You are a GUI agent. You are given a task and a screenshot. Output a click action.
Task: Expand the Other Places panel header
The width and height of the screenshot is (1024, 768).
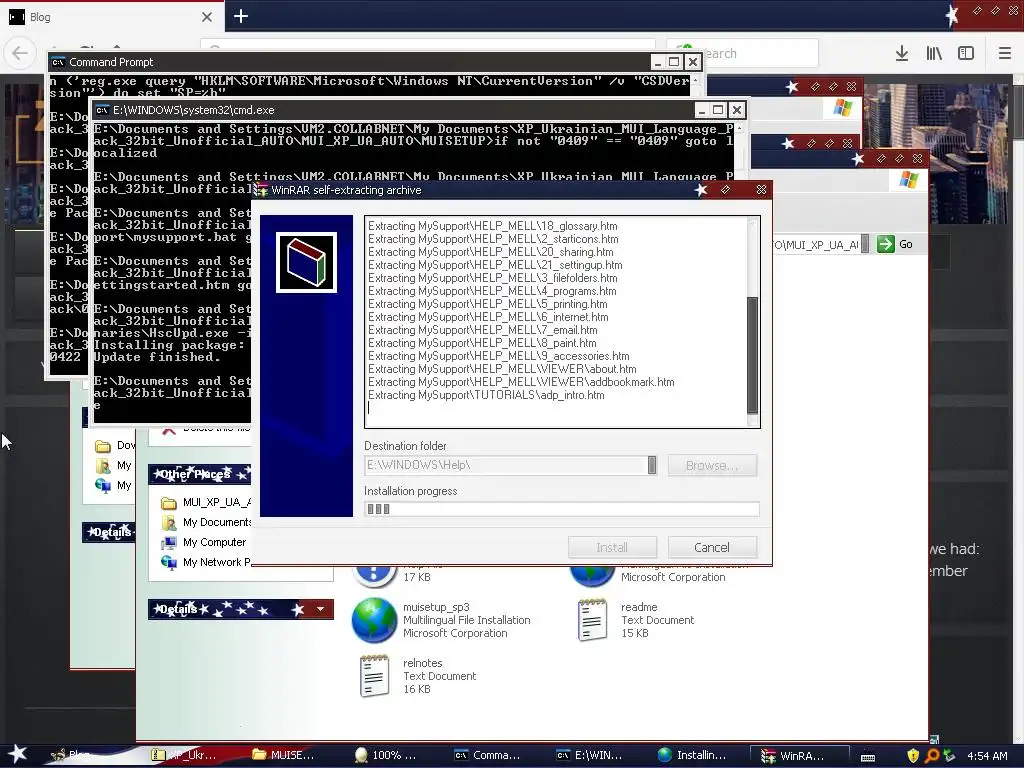tap(199, 474)
